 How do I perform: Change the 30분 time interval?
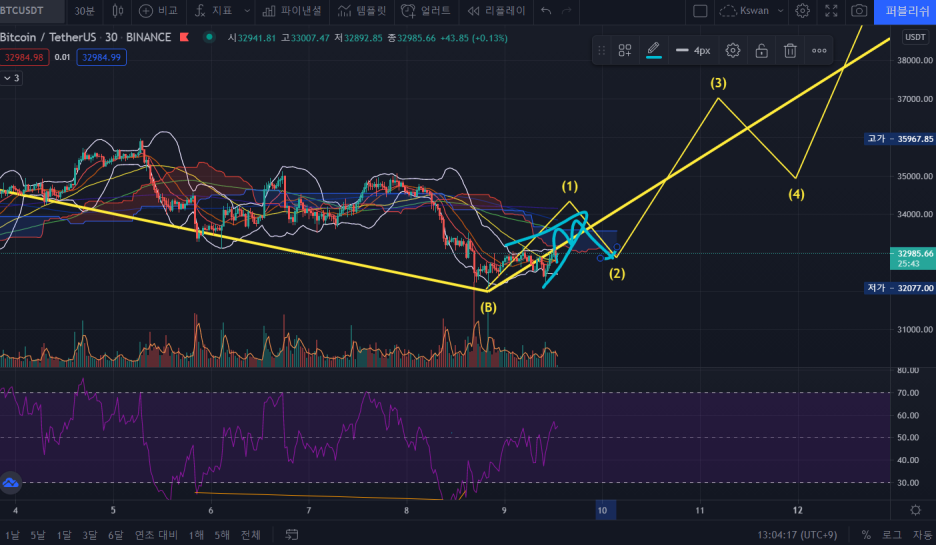[x=84, y=11]
